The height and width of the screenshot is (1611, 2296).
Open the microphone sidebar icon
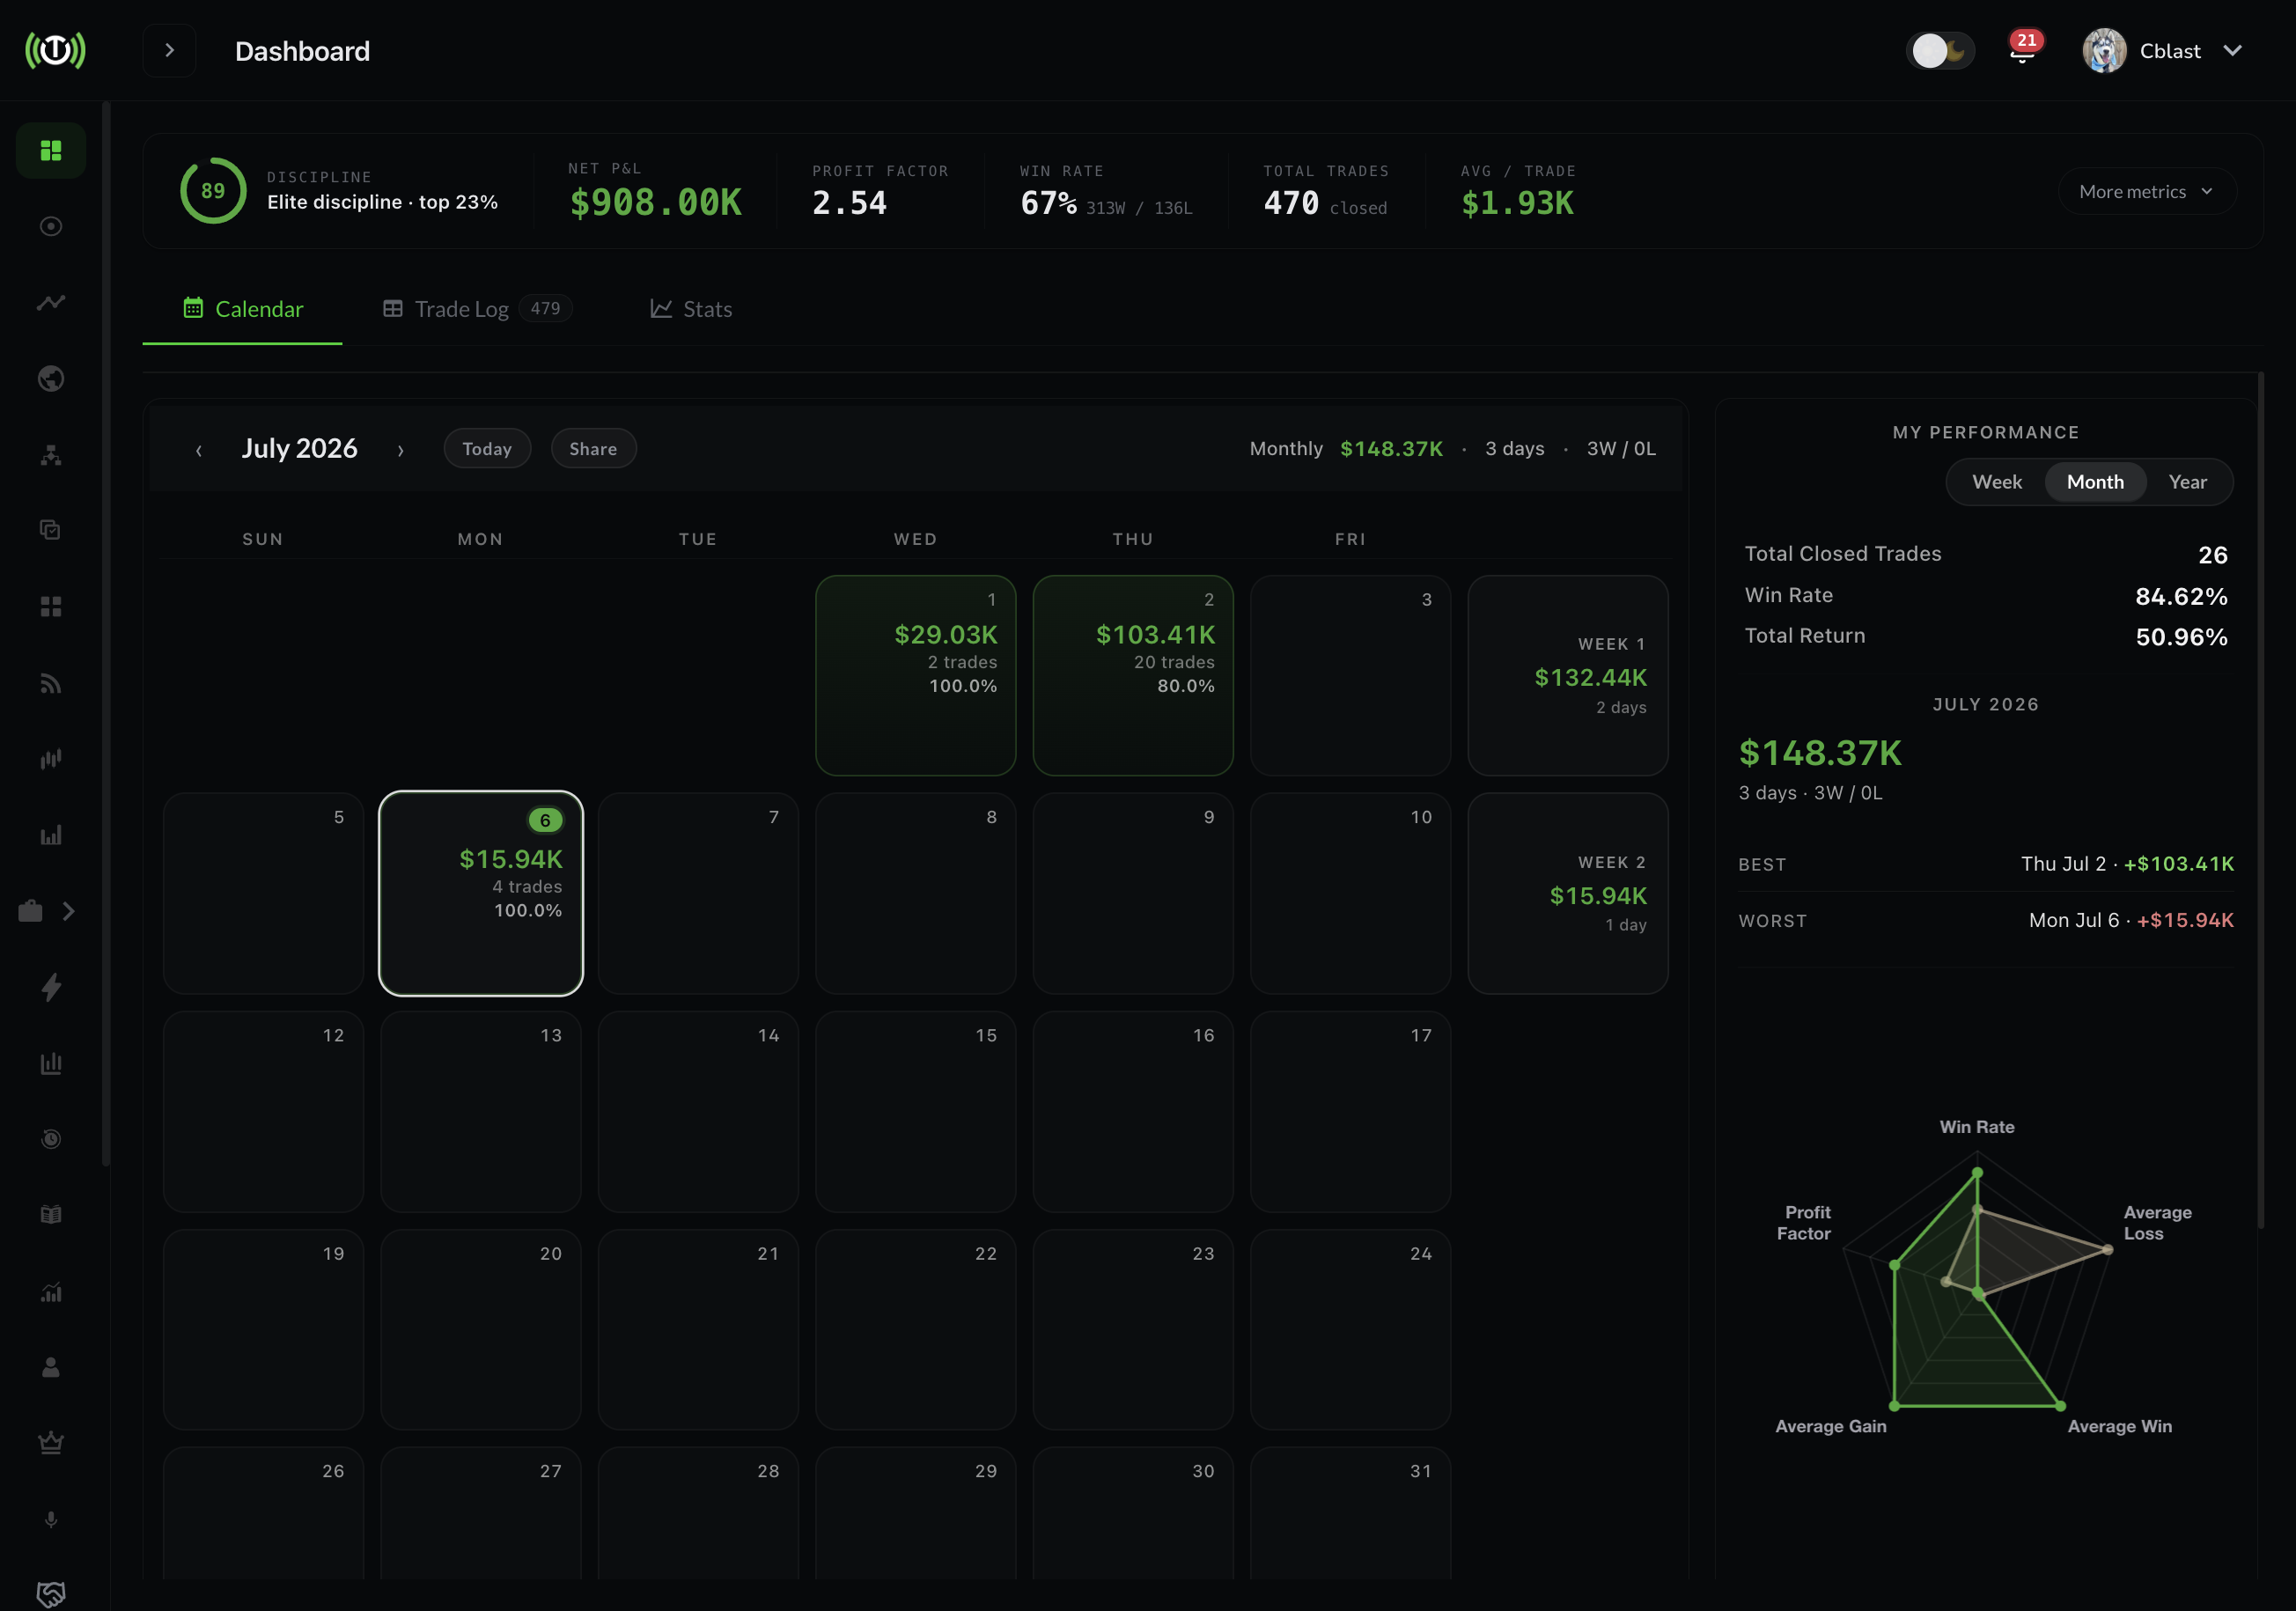tap(51, 1519)
